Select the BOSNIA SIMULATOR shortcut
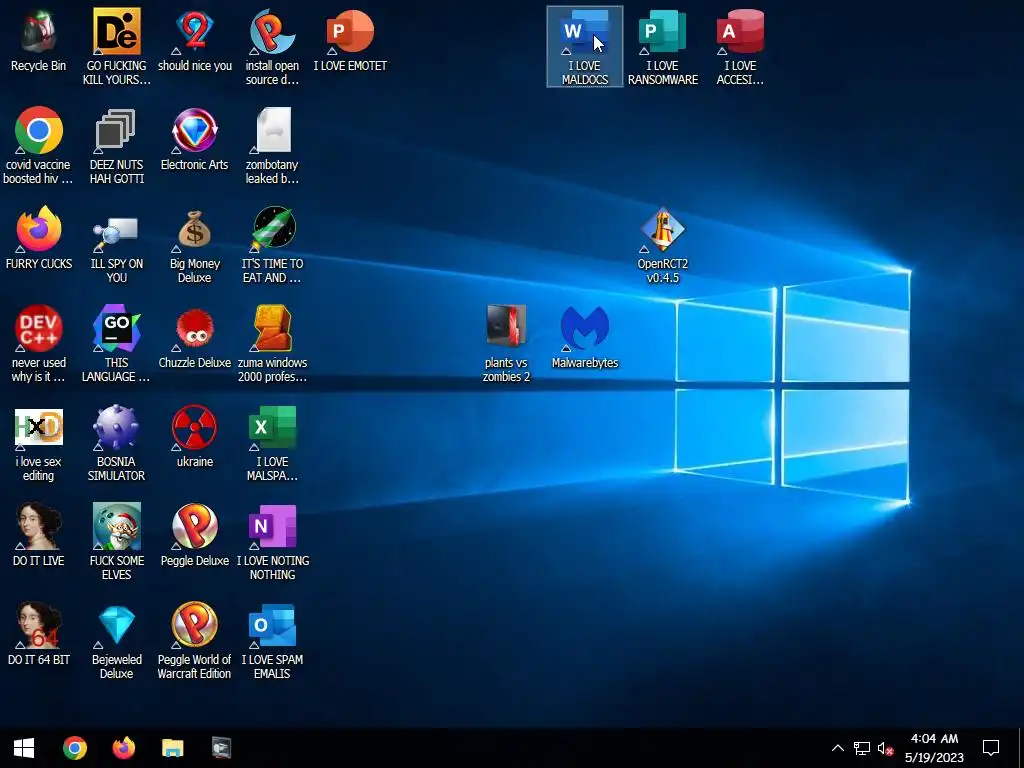Viewport: 1024px width, 768px height. click(x=116, y=443)
